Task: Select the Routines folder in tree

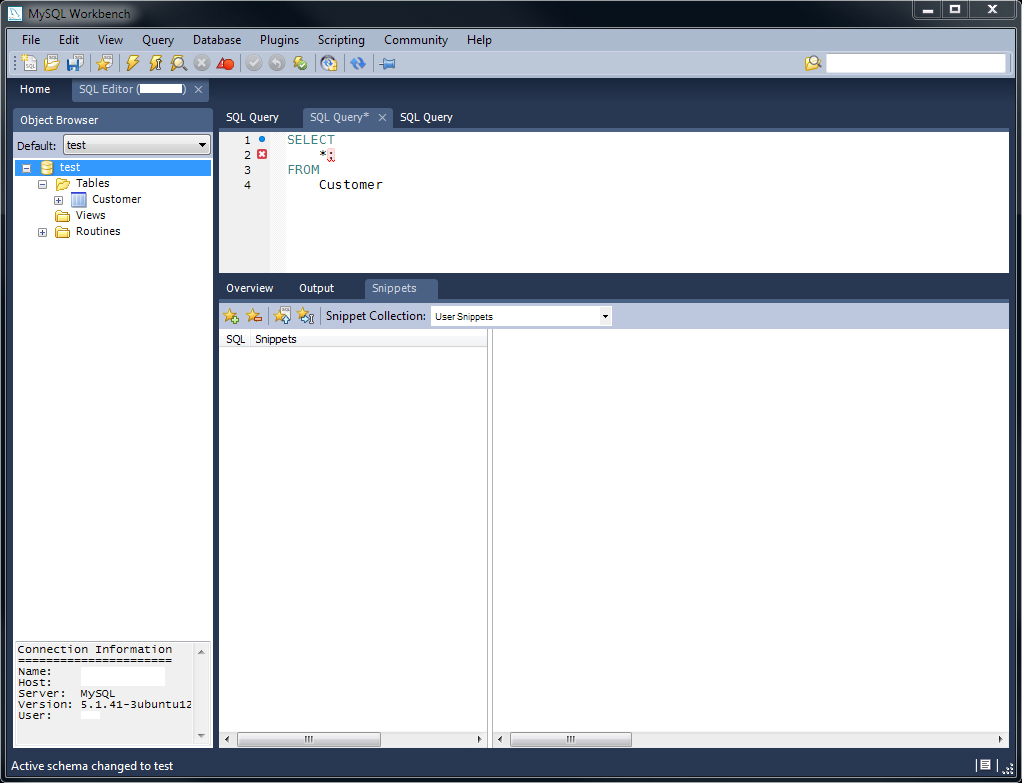Action: click(x=98, y=231)
